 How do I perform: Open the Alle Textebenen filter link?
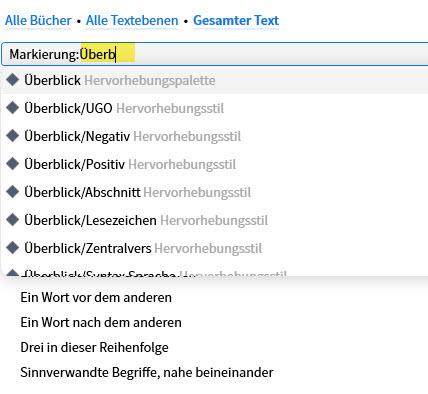click(x=132, y=21)
